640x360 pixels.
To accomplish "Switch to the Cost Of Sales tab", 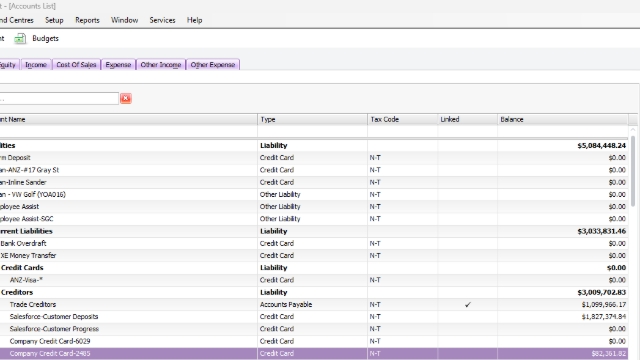I will [76, 64].
